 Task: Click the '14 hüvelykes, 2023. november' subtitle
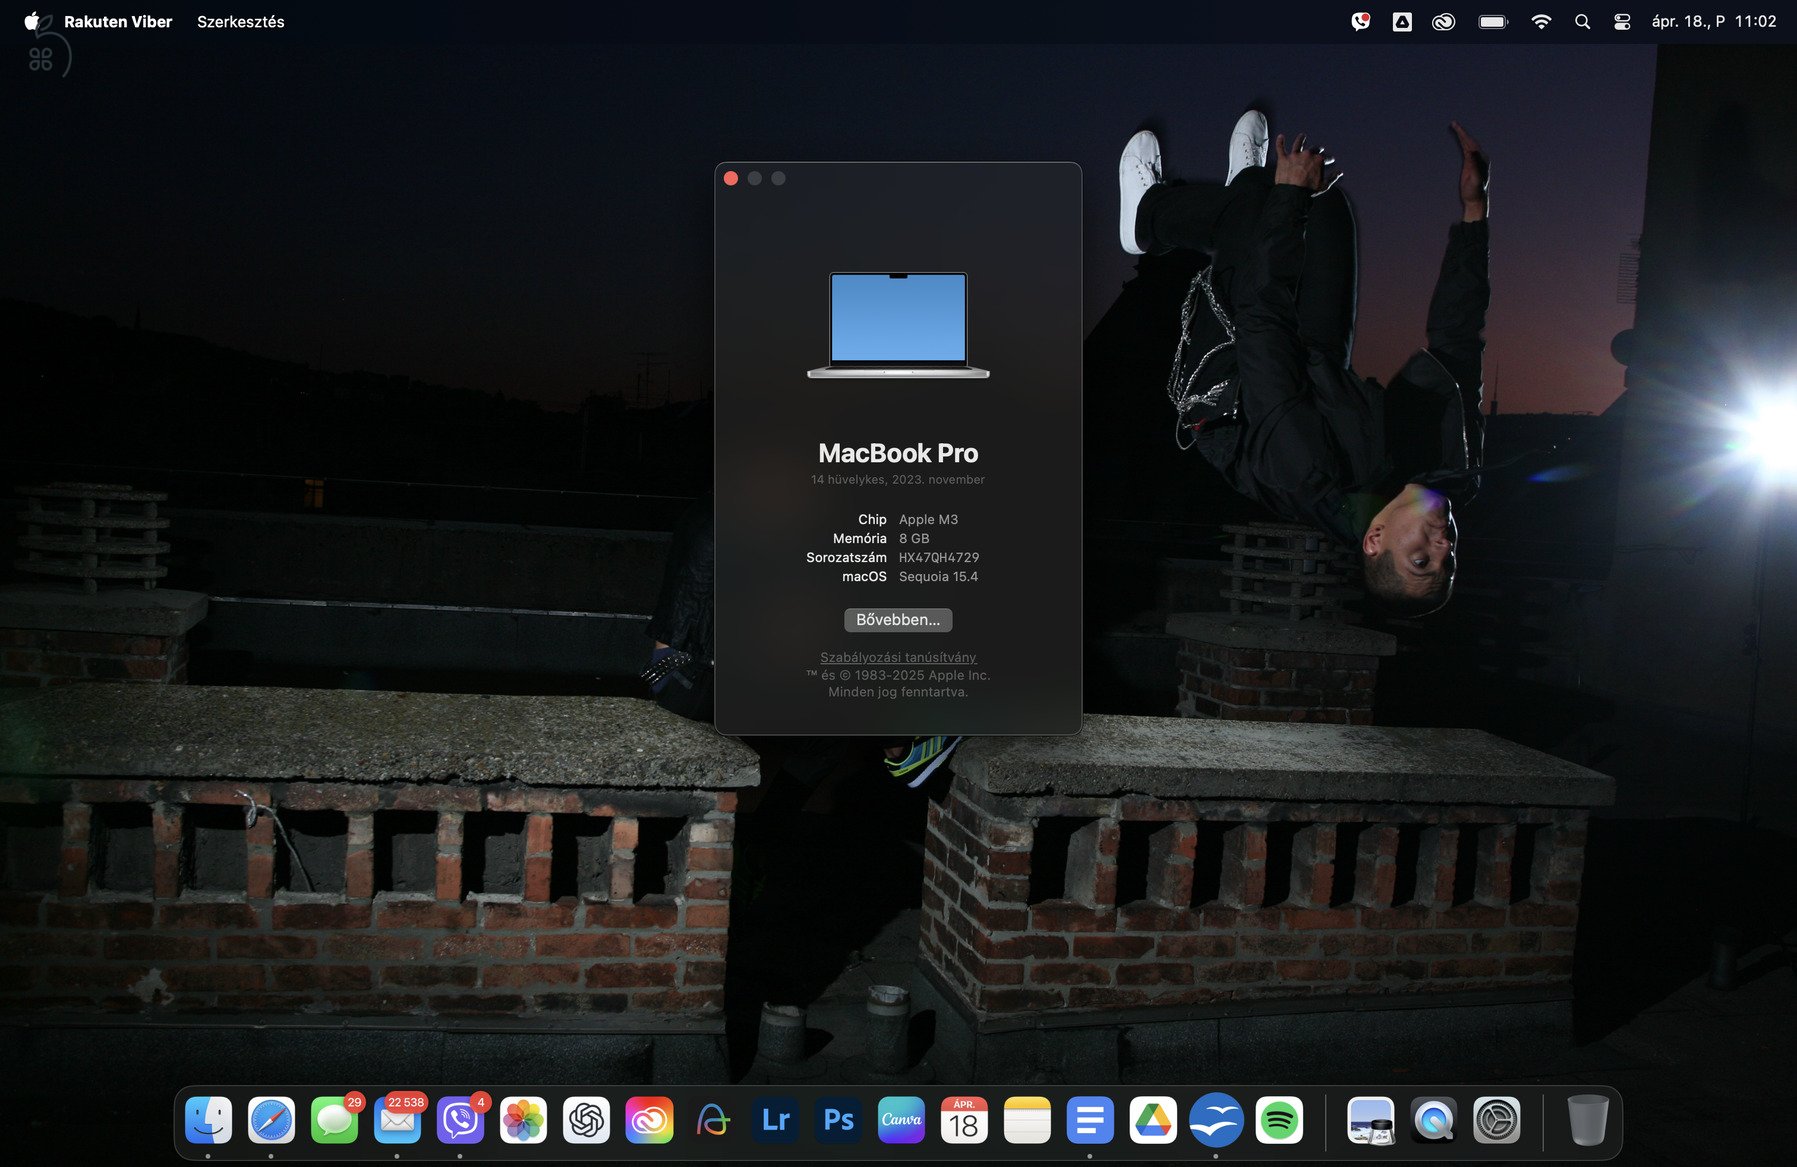[x=898, y=480]
